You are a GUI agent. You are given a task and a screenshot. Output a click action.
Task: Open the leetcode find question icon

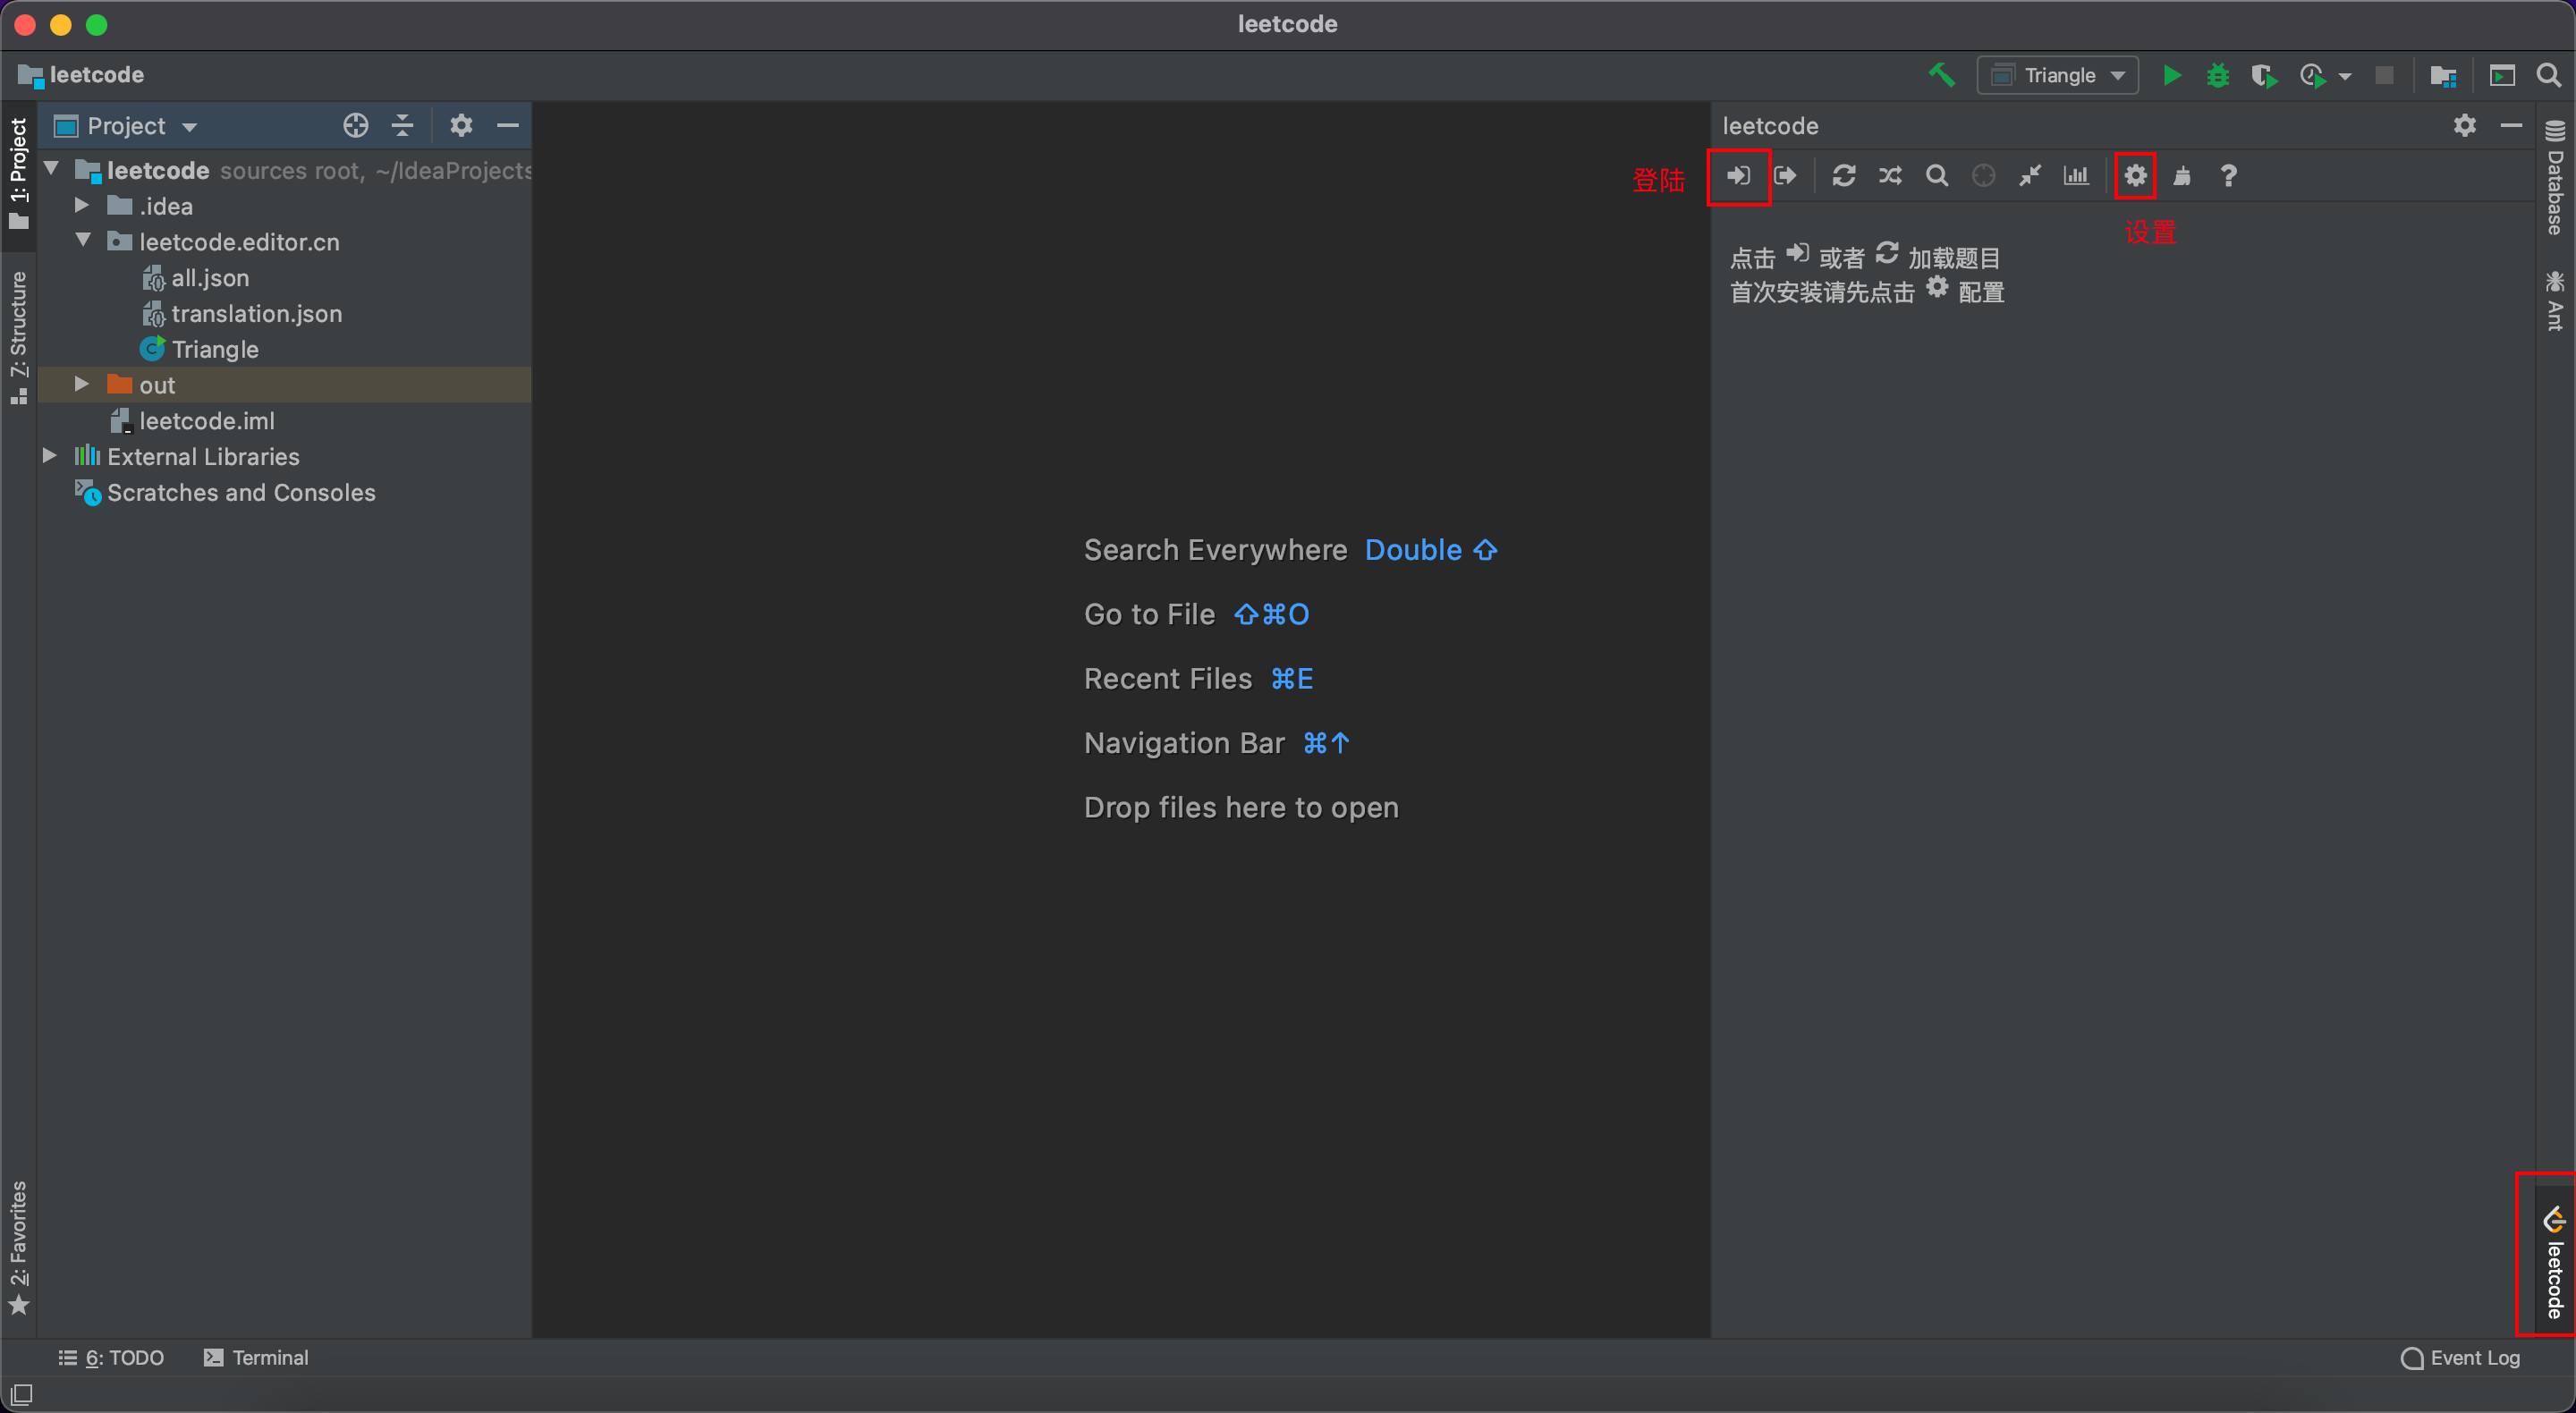pyautogui.click(x=1937, y=176)
